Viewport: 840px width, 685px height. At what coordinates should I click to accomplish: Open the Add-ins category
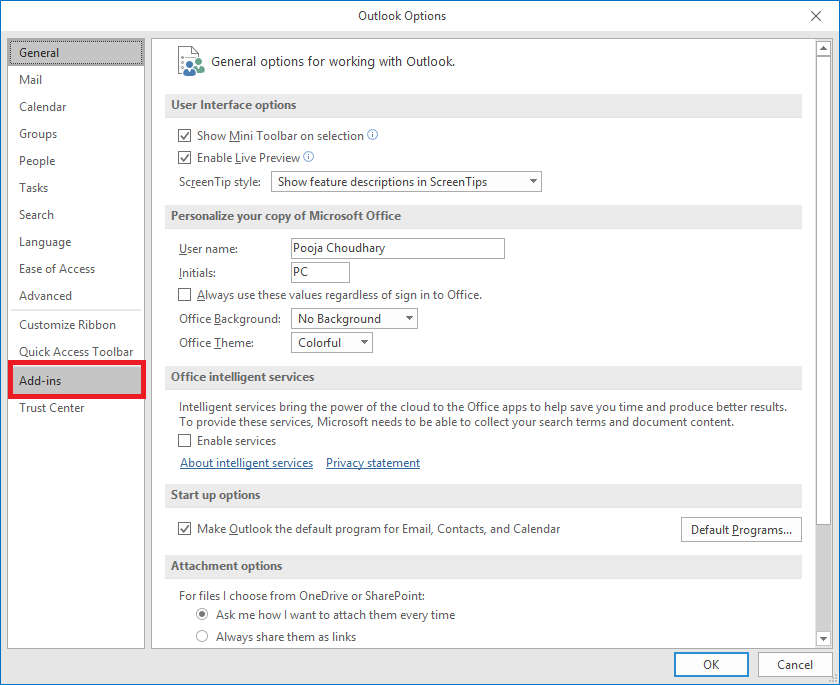coord(77,381)
